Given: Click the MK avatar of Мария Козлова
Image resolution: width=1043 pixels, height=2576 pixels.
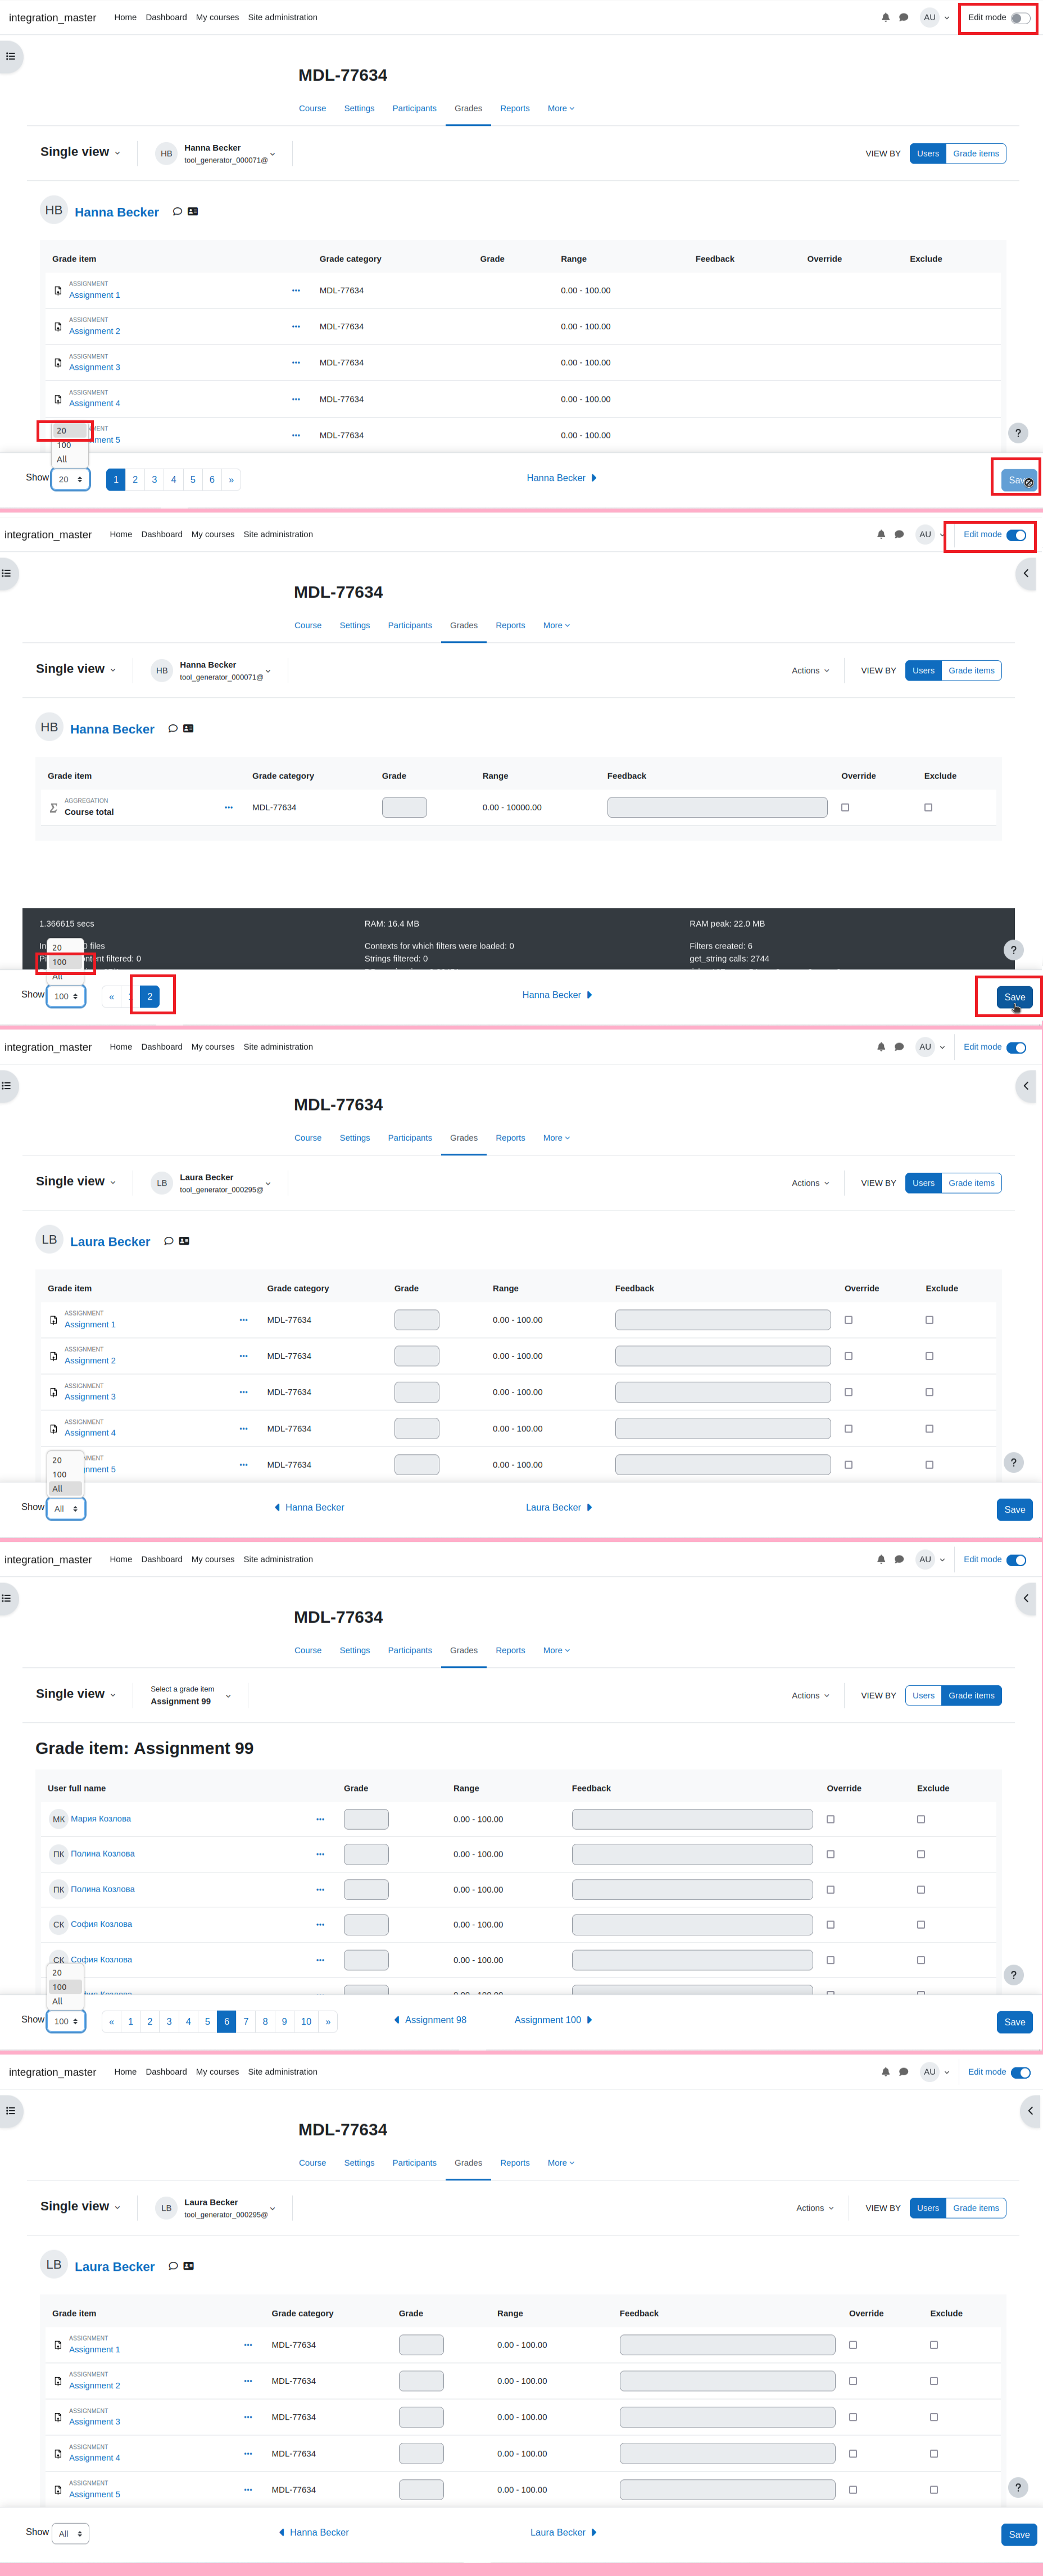Looking at the screenshot, I should point(58,1819).
